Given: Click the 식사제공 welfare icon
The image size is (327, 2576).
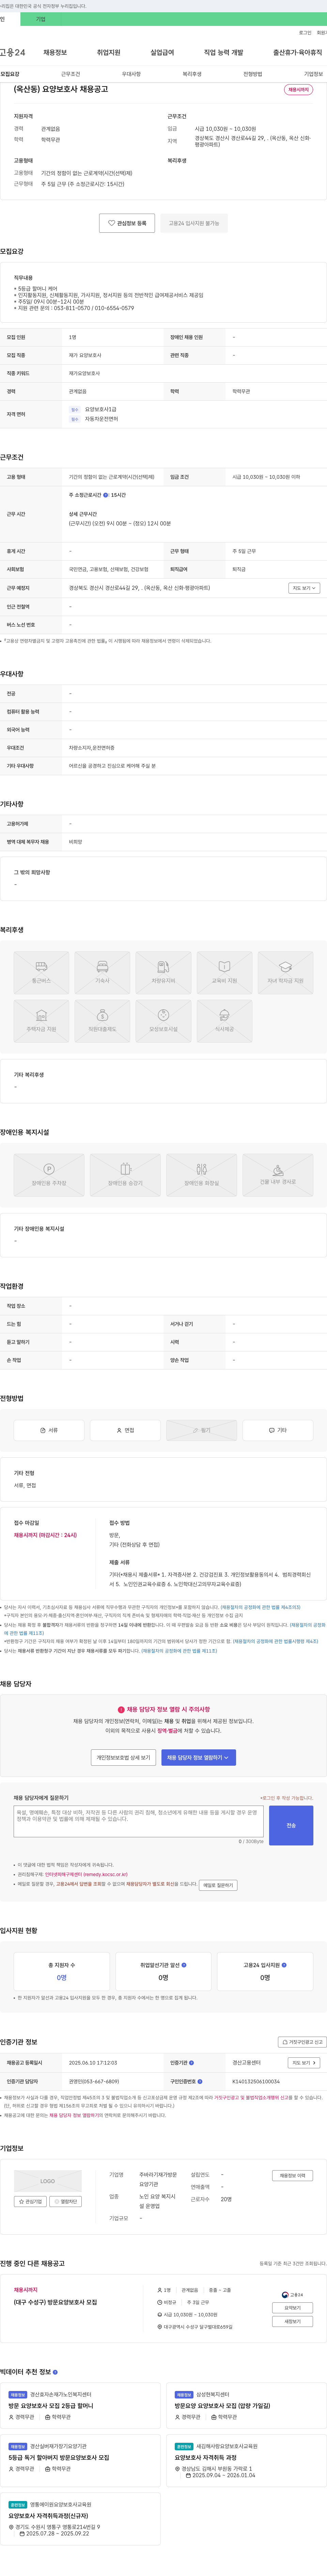Looking at the screenshot, I should (224, 1021).
